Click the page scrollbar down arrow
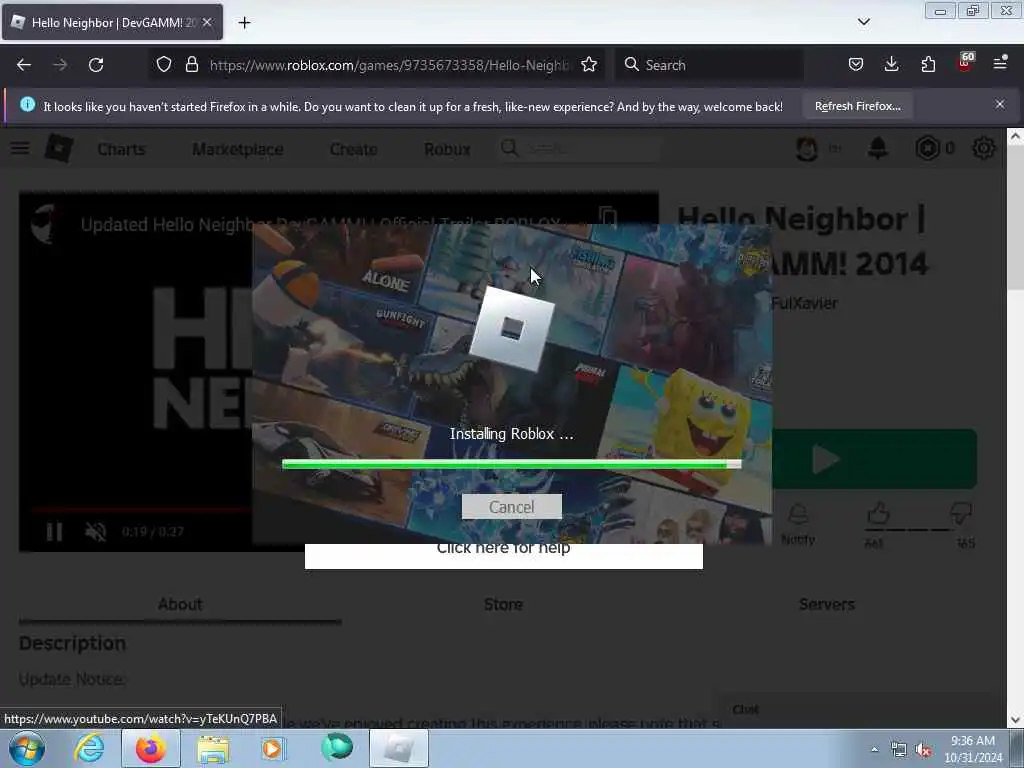Screen dimensions: 1024x768 (1016, 720)
